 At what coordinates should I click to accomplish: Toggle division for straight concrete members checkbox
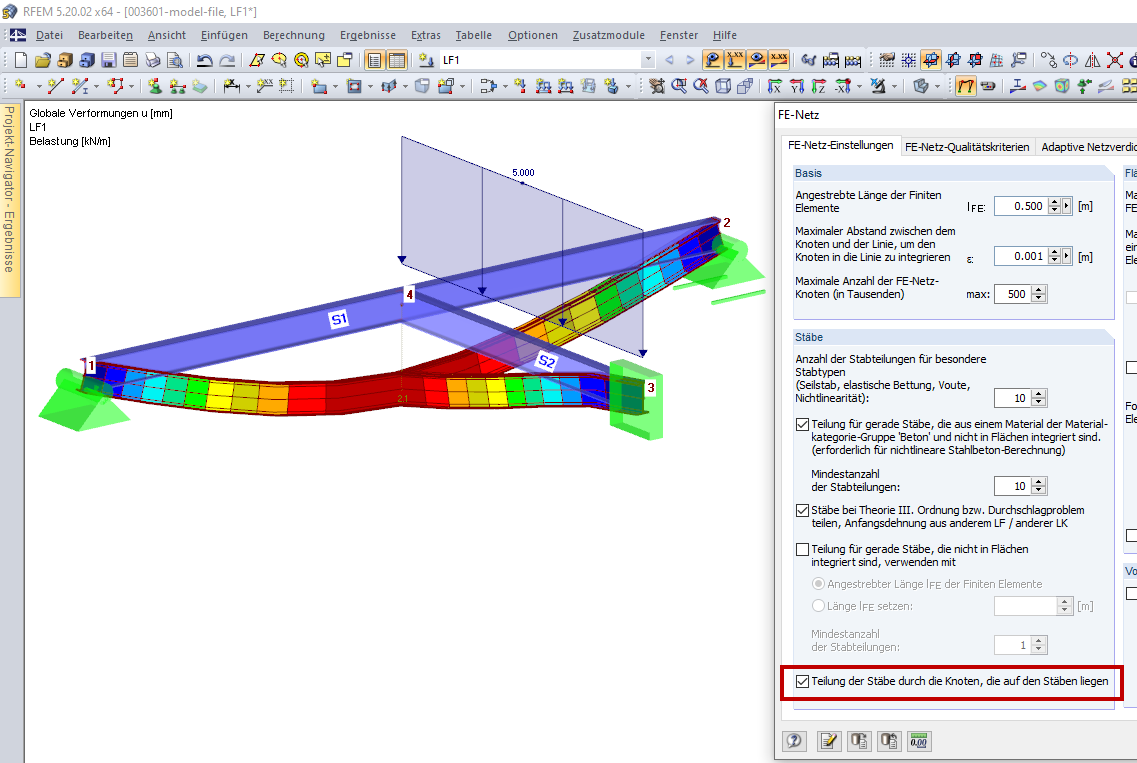(x=802, y=424)
